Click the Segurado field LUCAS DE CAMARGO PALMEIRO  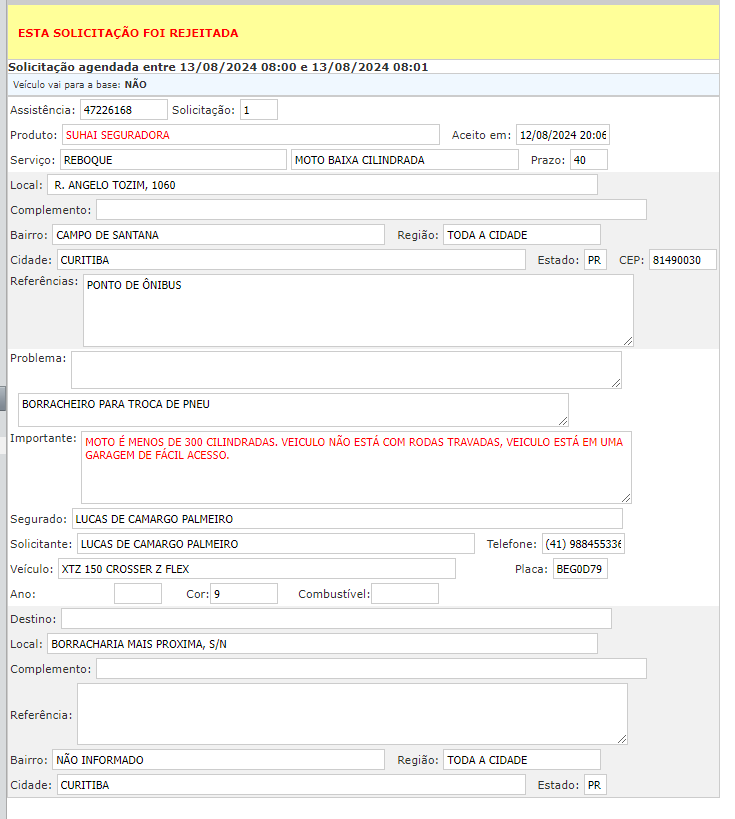(x=347, y=519)
